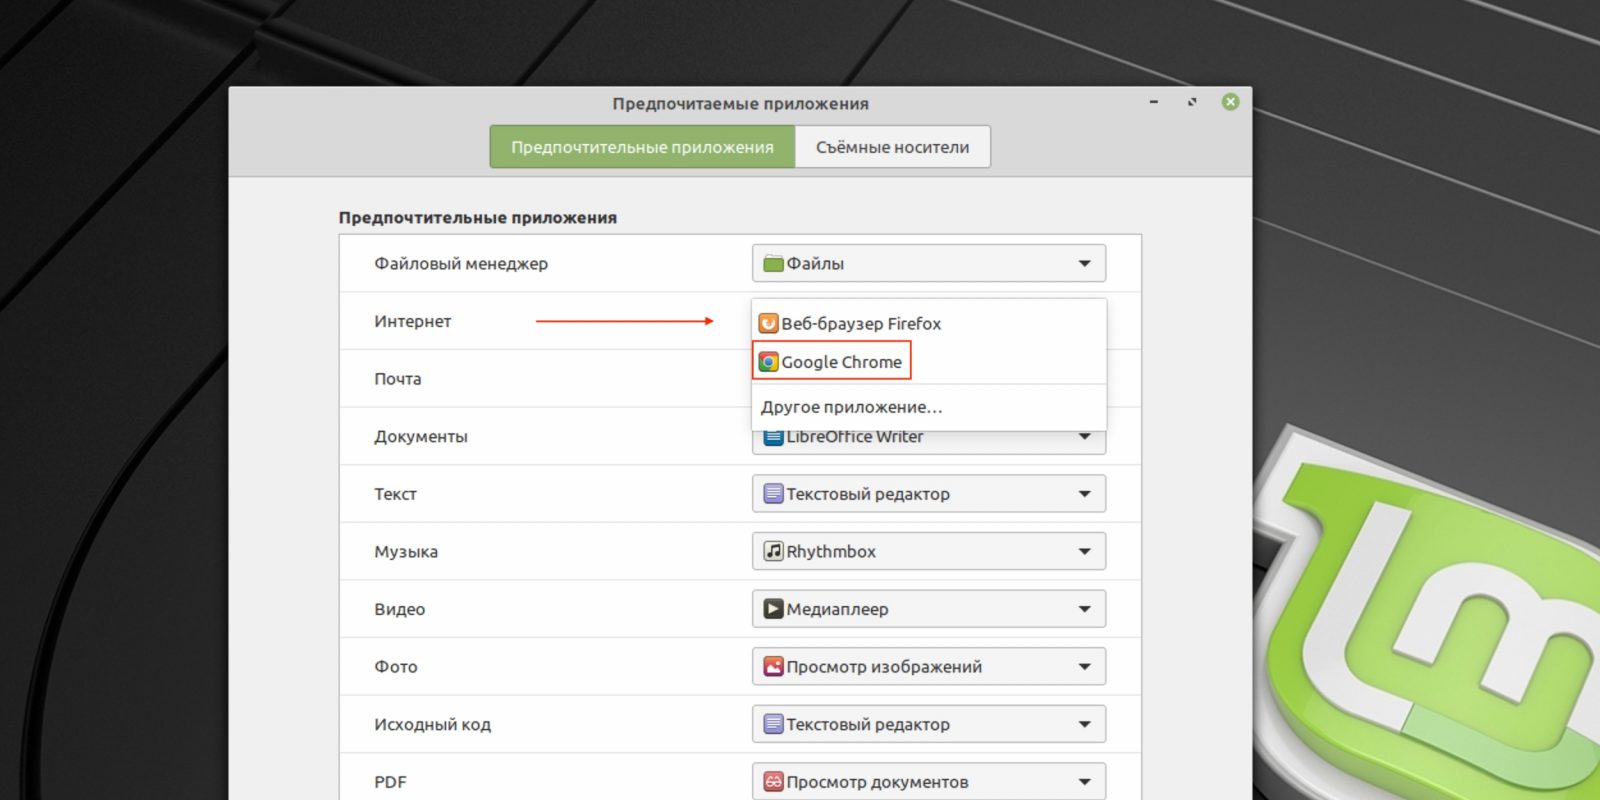
Task: Select Другое приложение… option
Action: pyautogui.click(x=929, y=407)
